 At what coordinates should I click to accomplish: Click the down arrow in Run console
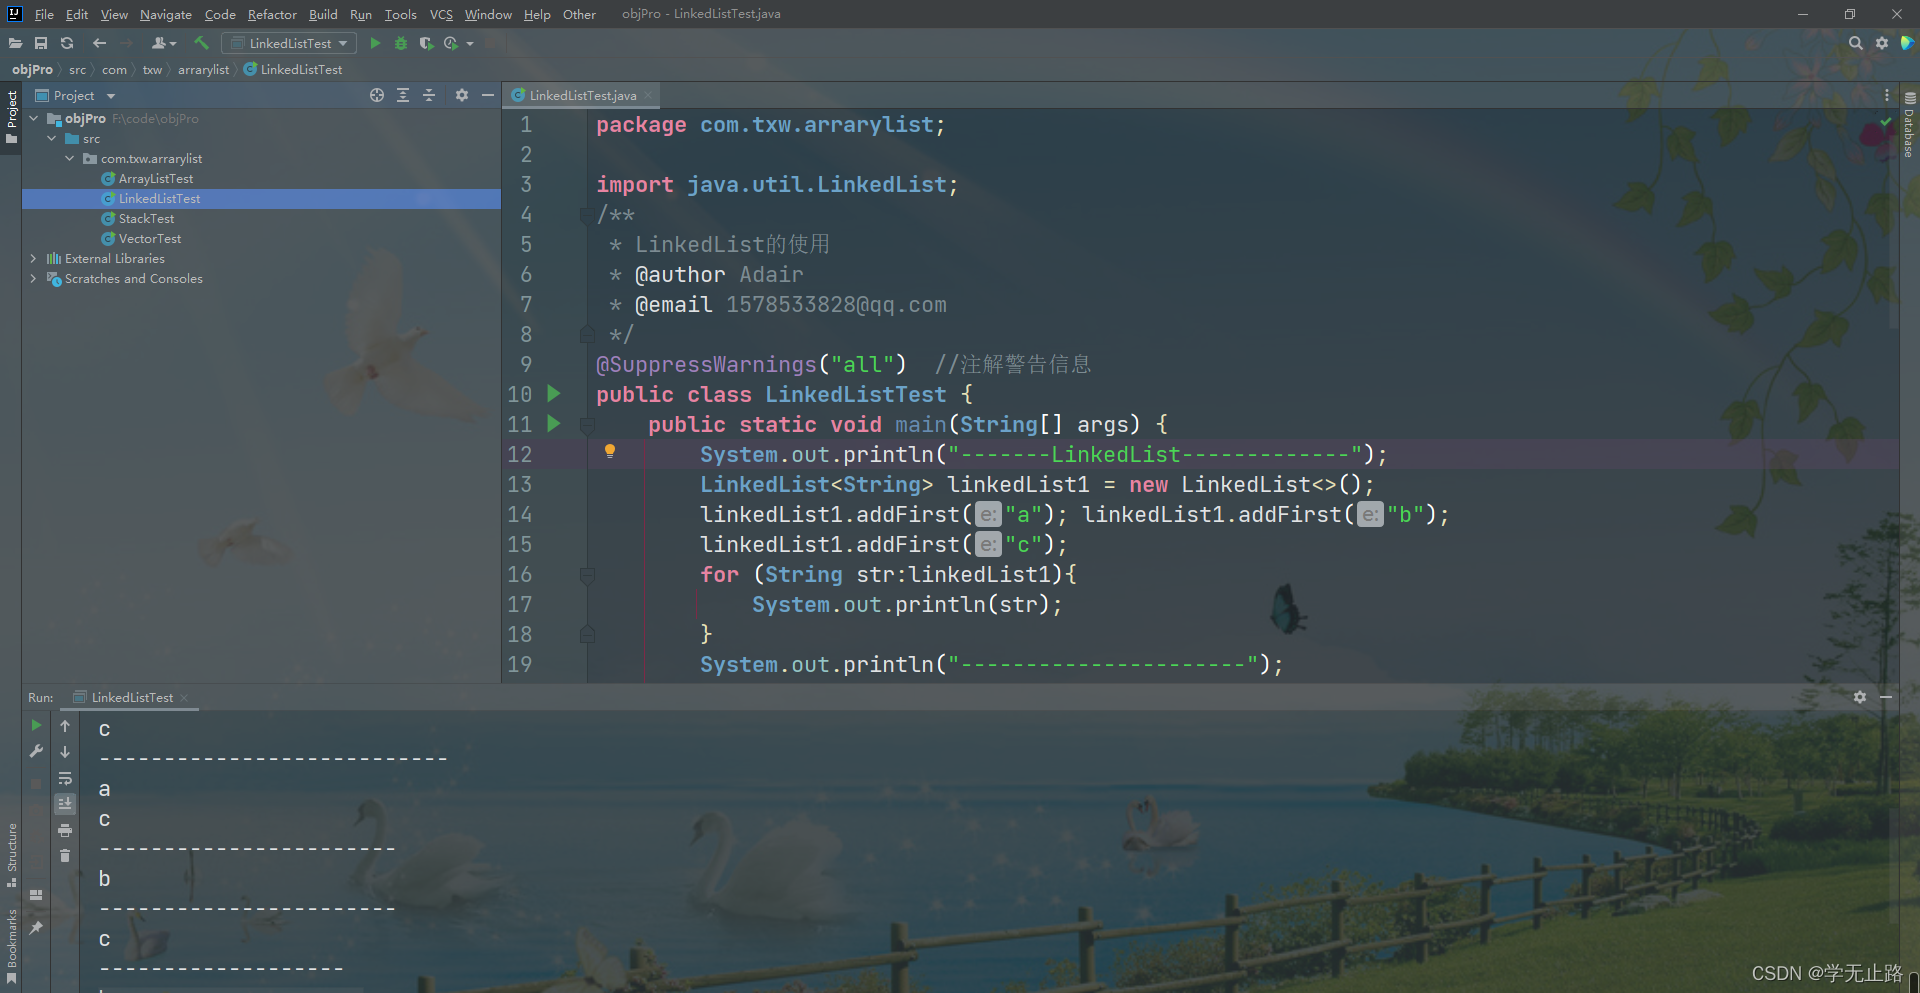(x=65, y=752)
